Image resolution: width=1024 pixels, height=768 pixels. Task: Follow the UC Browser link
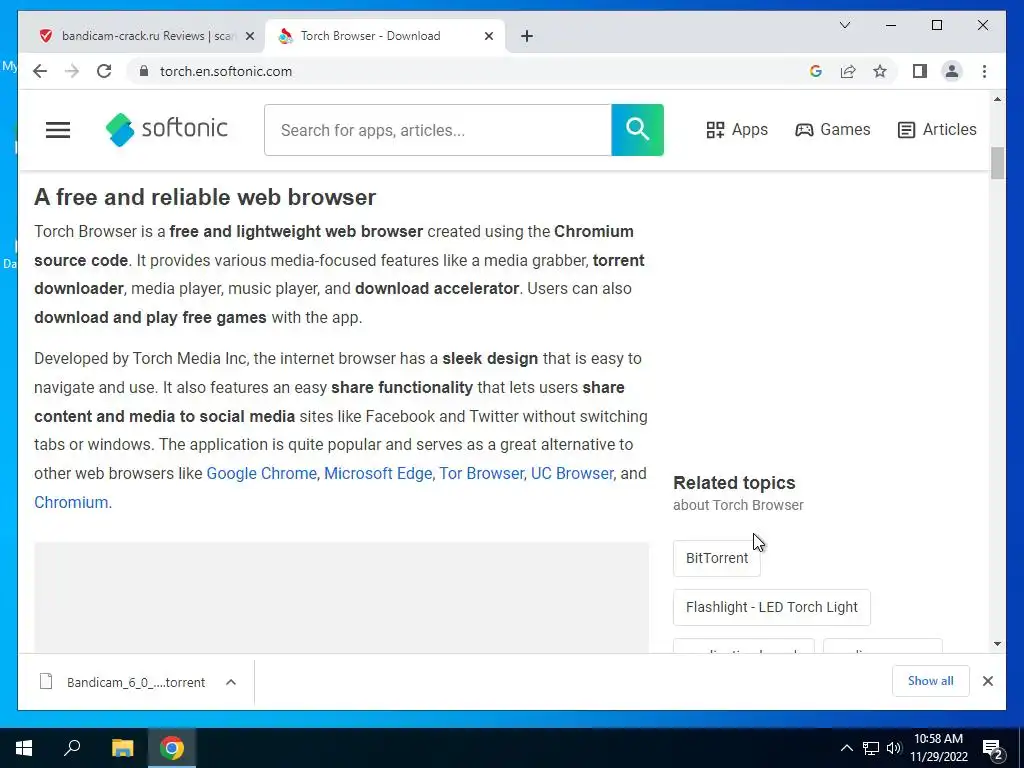coord(572,473)
